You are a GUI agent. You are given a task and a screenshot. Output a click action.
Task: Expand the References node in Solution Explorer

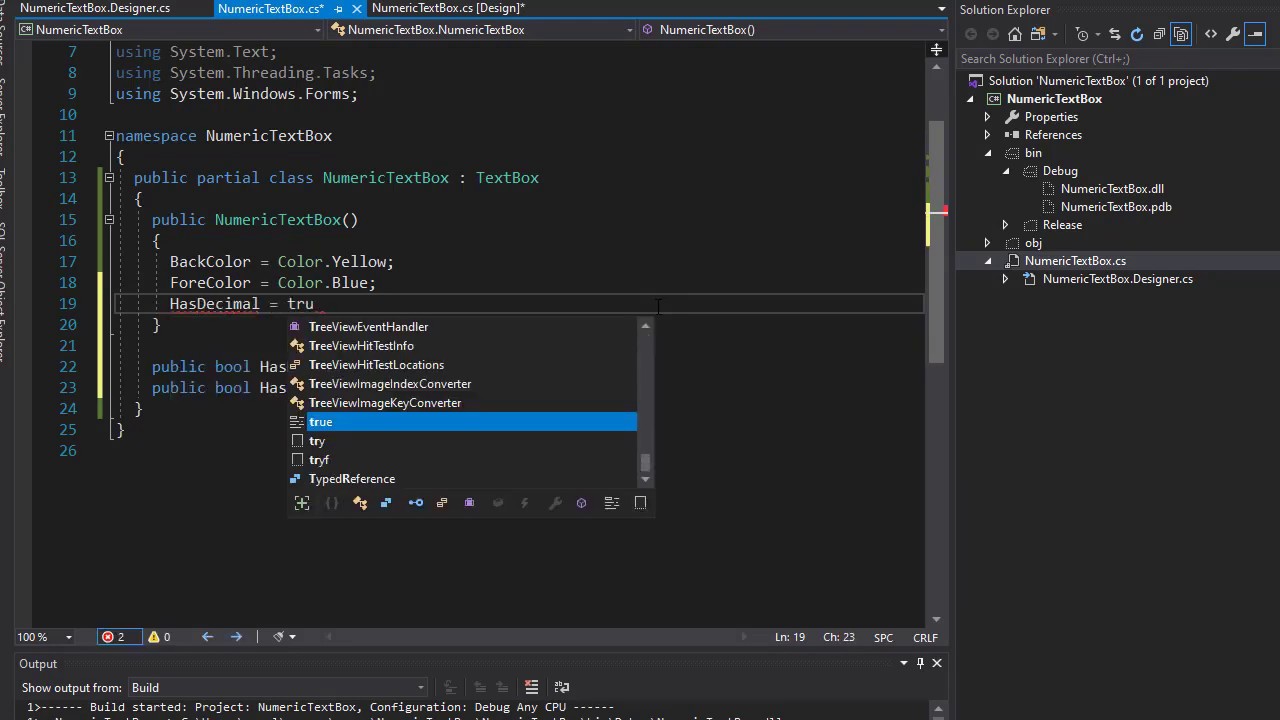[987, 135]
